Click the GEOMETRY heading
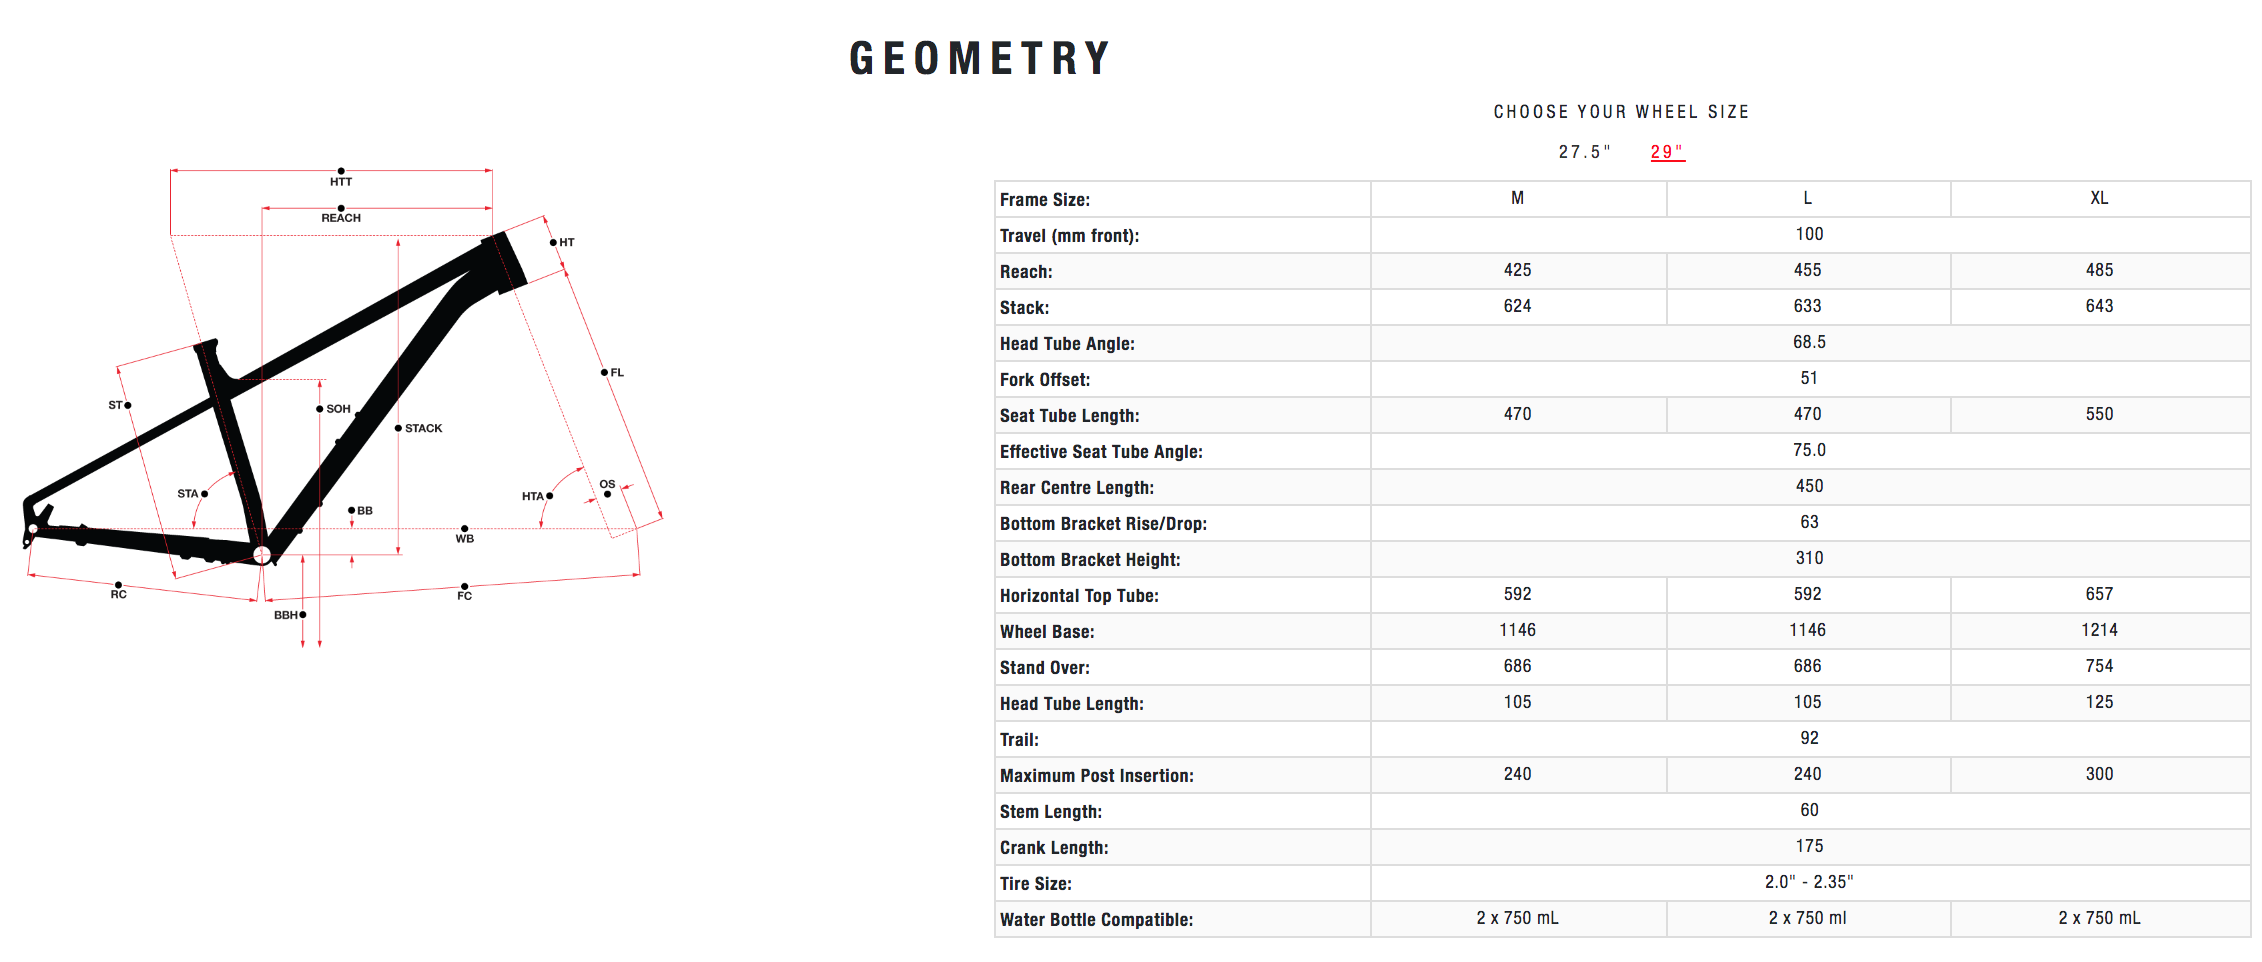Image resolution: width=2262 pixels, height=962 pixels. tap(980, 58)
